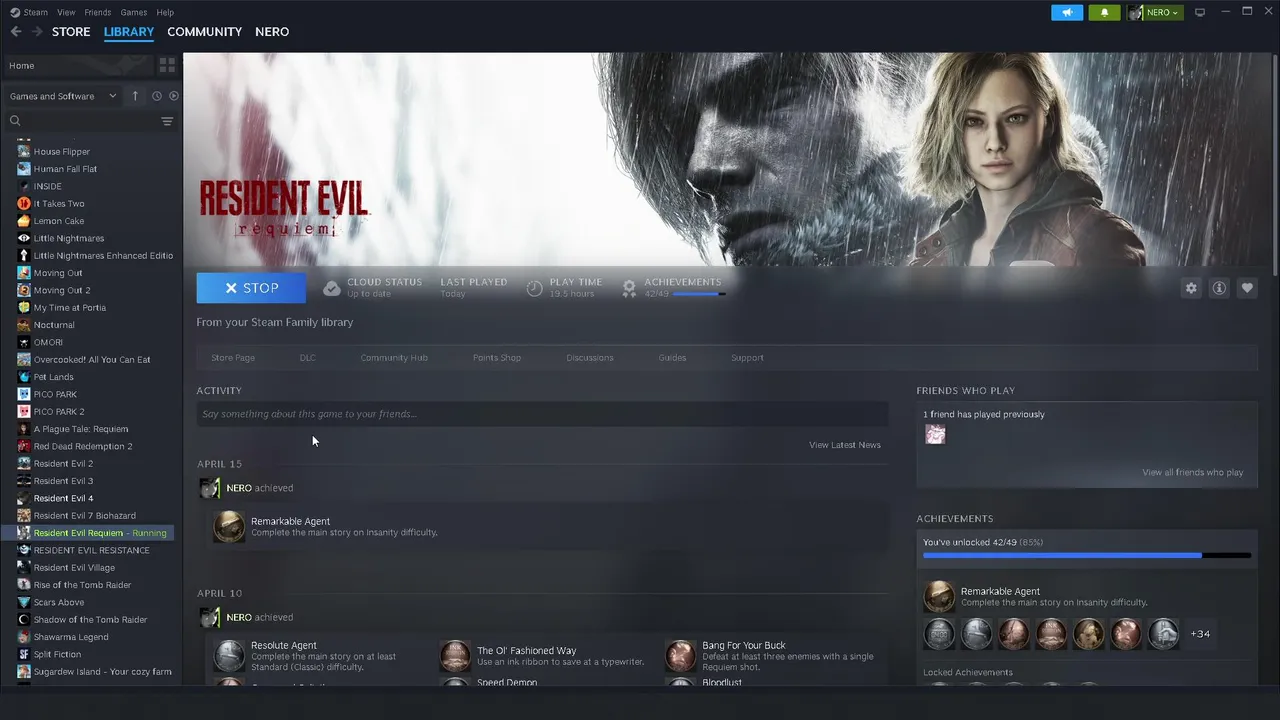1280x720 pixels.
Task: Click View all friends who play
Action: pos(1193,473)
